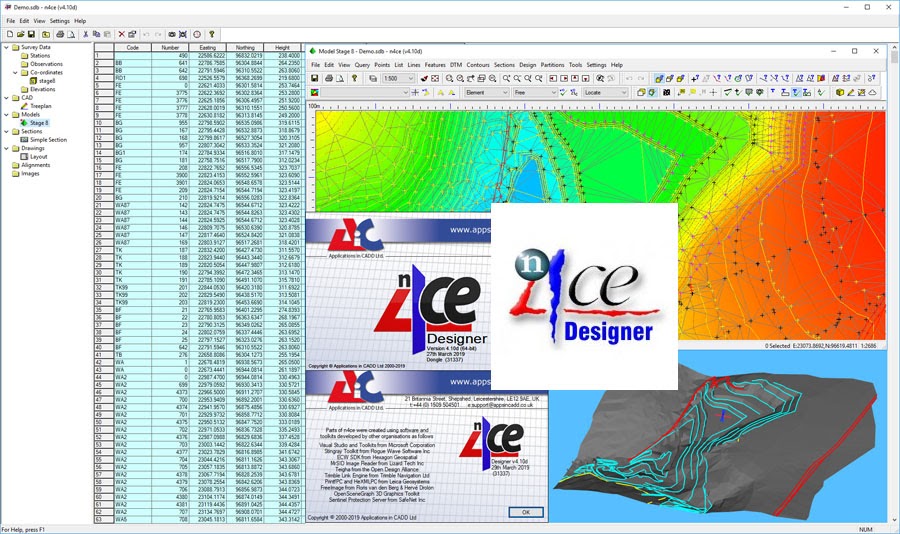900x534 pixels.
Task: Click the scissors Cut icon
Action: coord(86,34)
